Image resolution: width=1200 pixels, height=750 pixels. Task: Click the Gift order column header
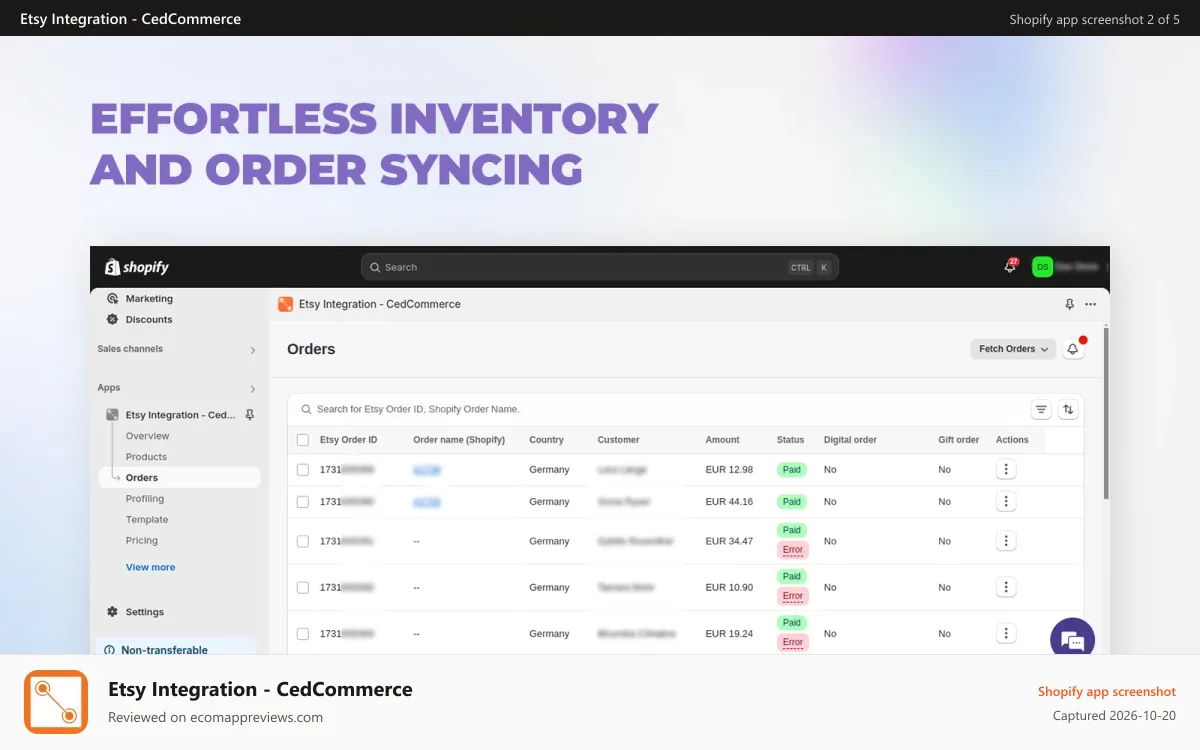(x=959, y=440)
